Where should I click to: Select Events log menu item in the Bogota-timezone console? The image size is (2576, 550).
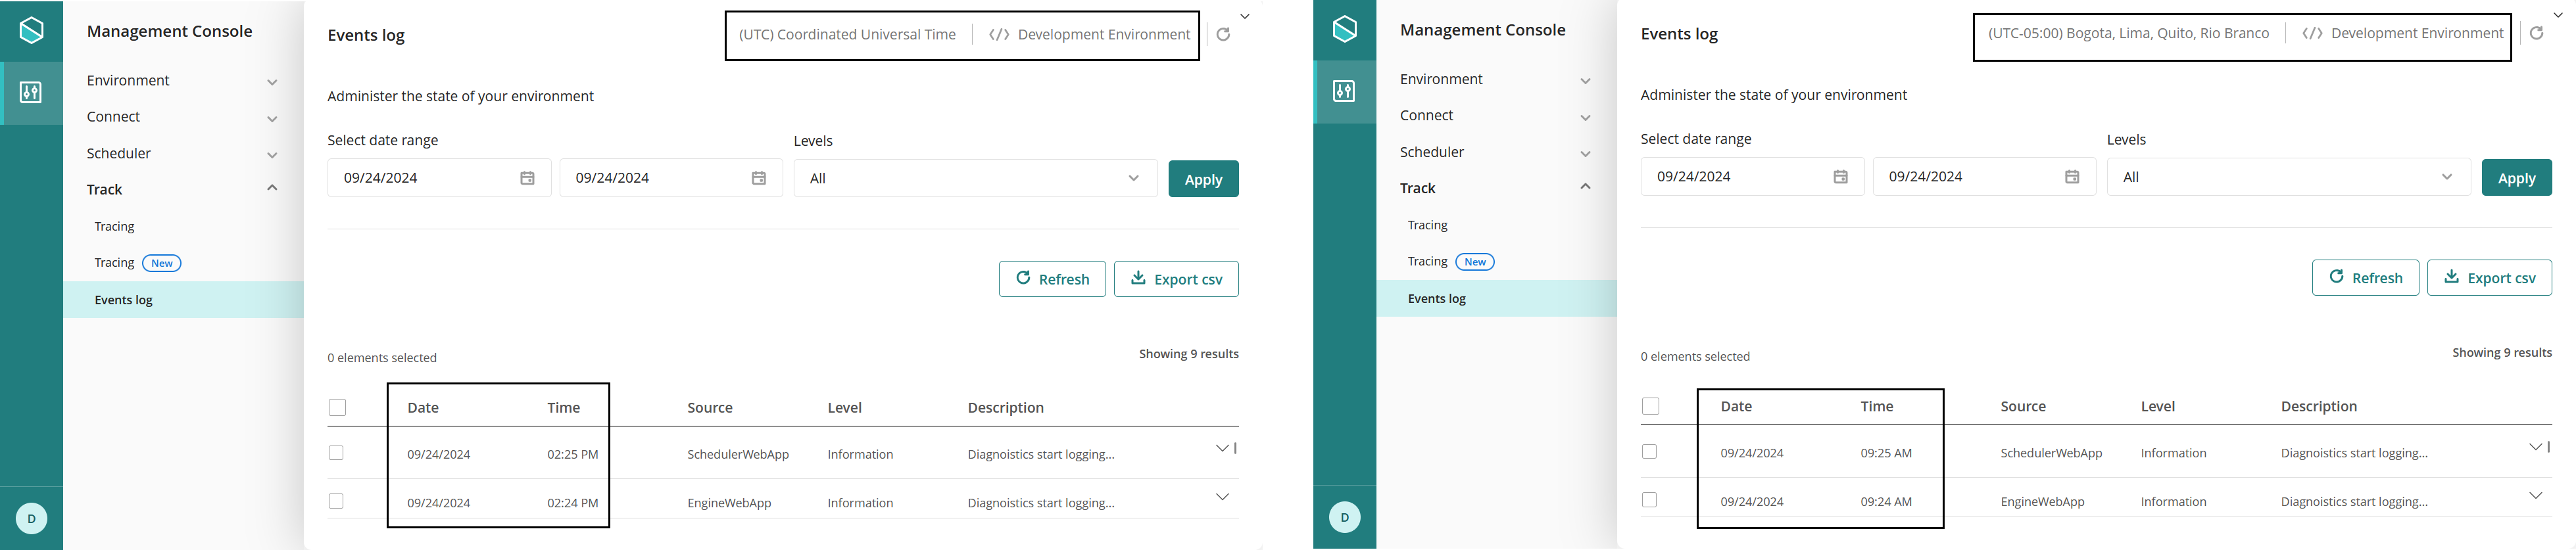click(1497, 299)
